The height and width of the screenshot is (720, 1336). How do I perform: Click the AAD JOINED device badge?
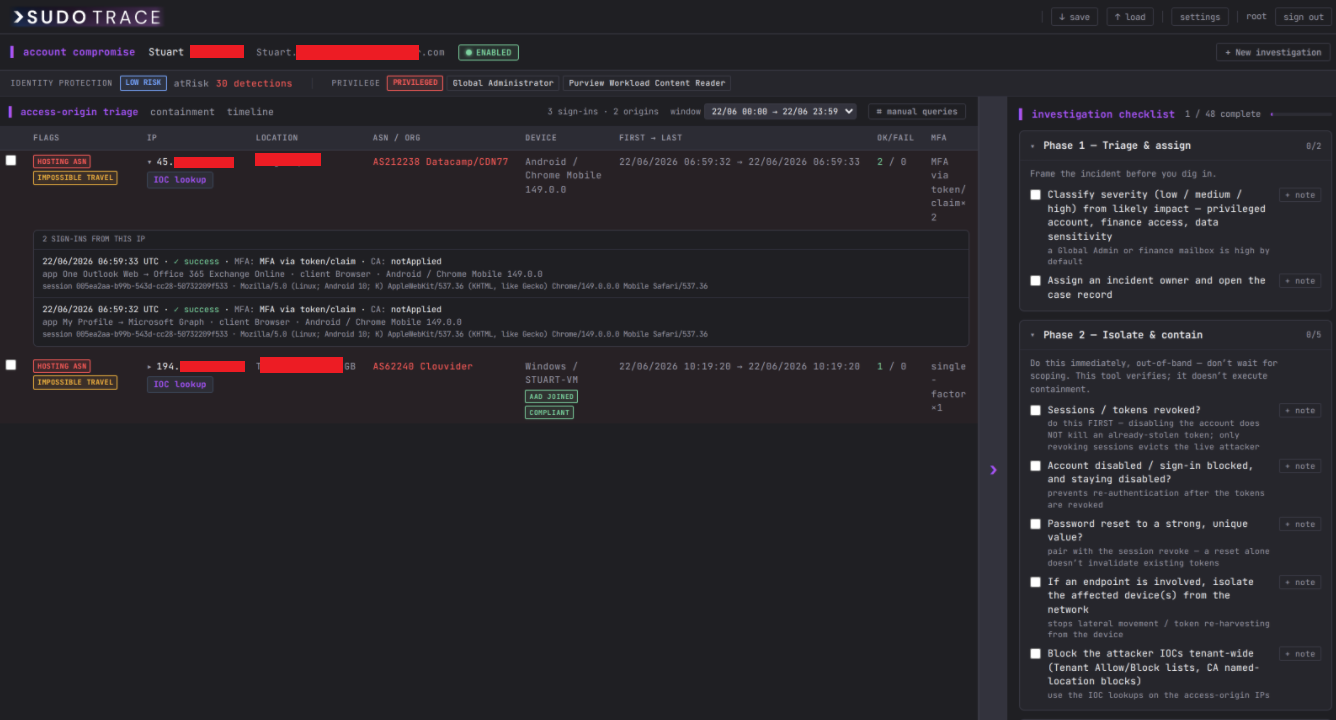pyautogui.click(x=551, y=396)
